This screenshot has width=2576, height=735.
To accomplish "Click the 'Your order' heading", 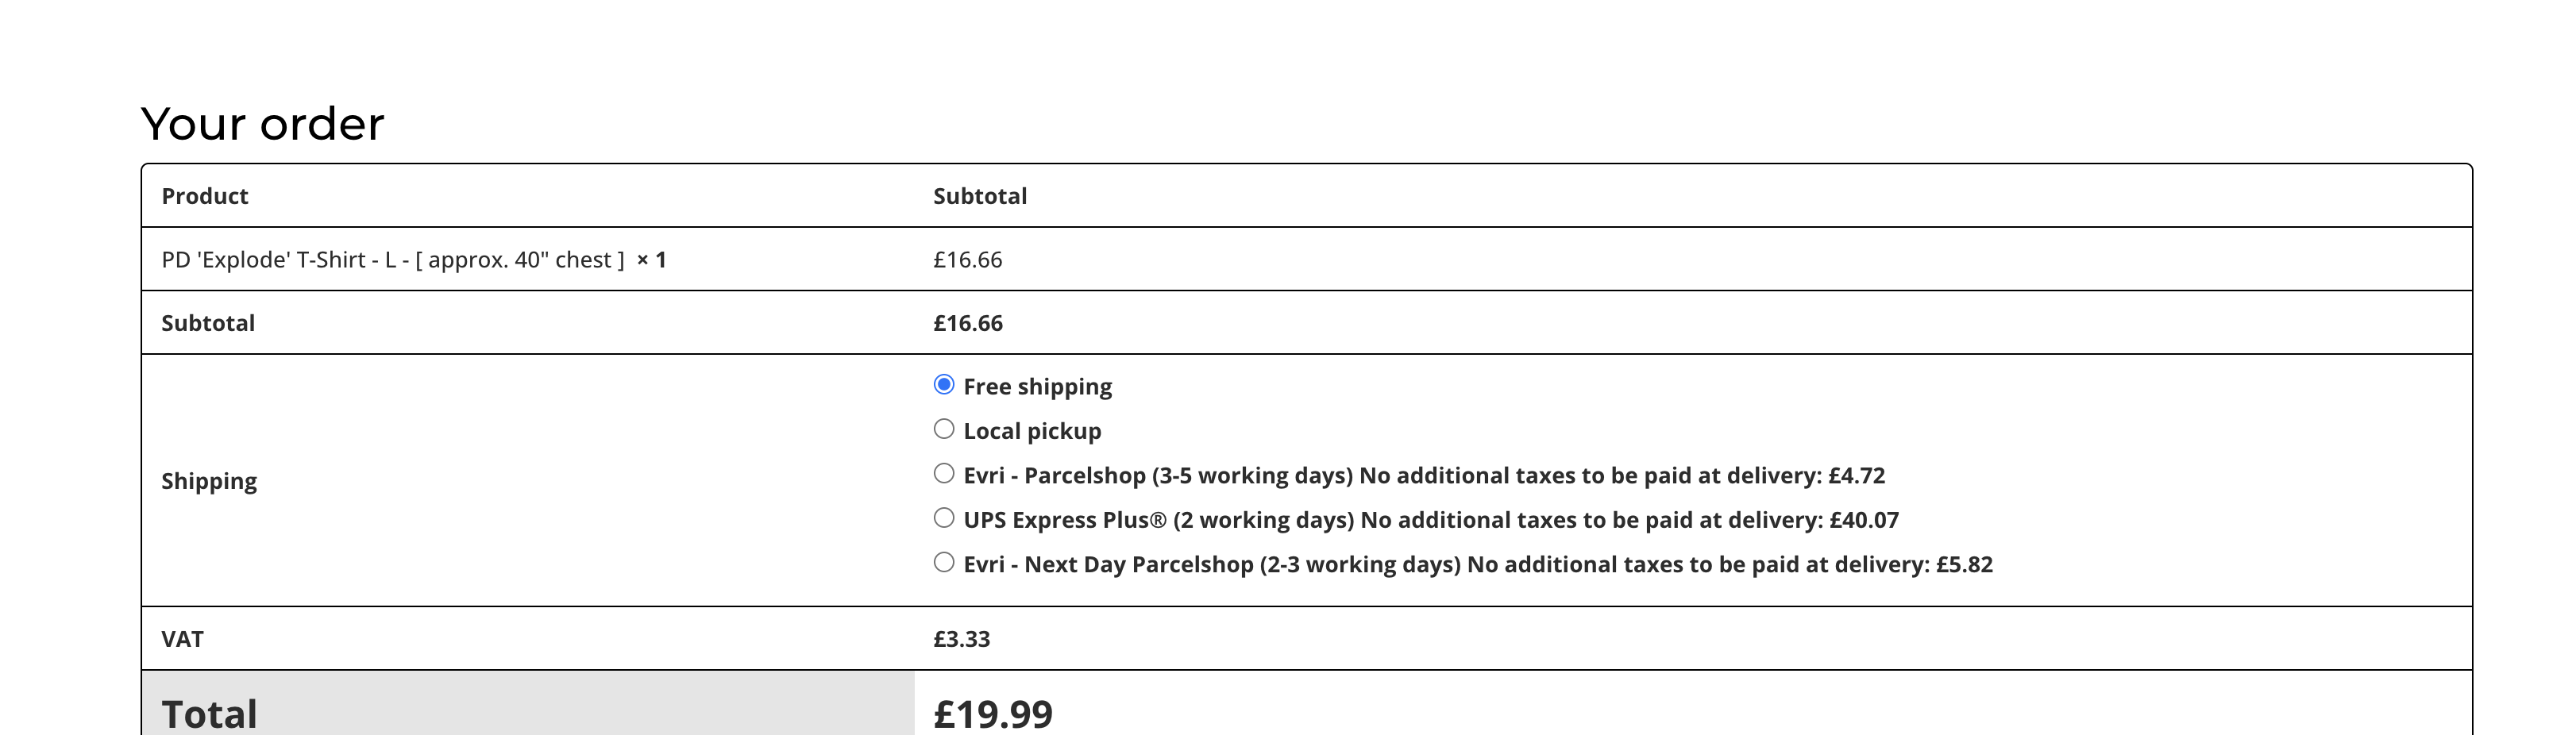I will pyautogui.click(x=262, y=124).
